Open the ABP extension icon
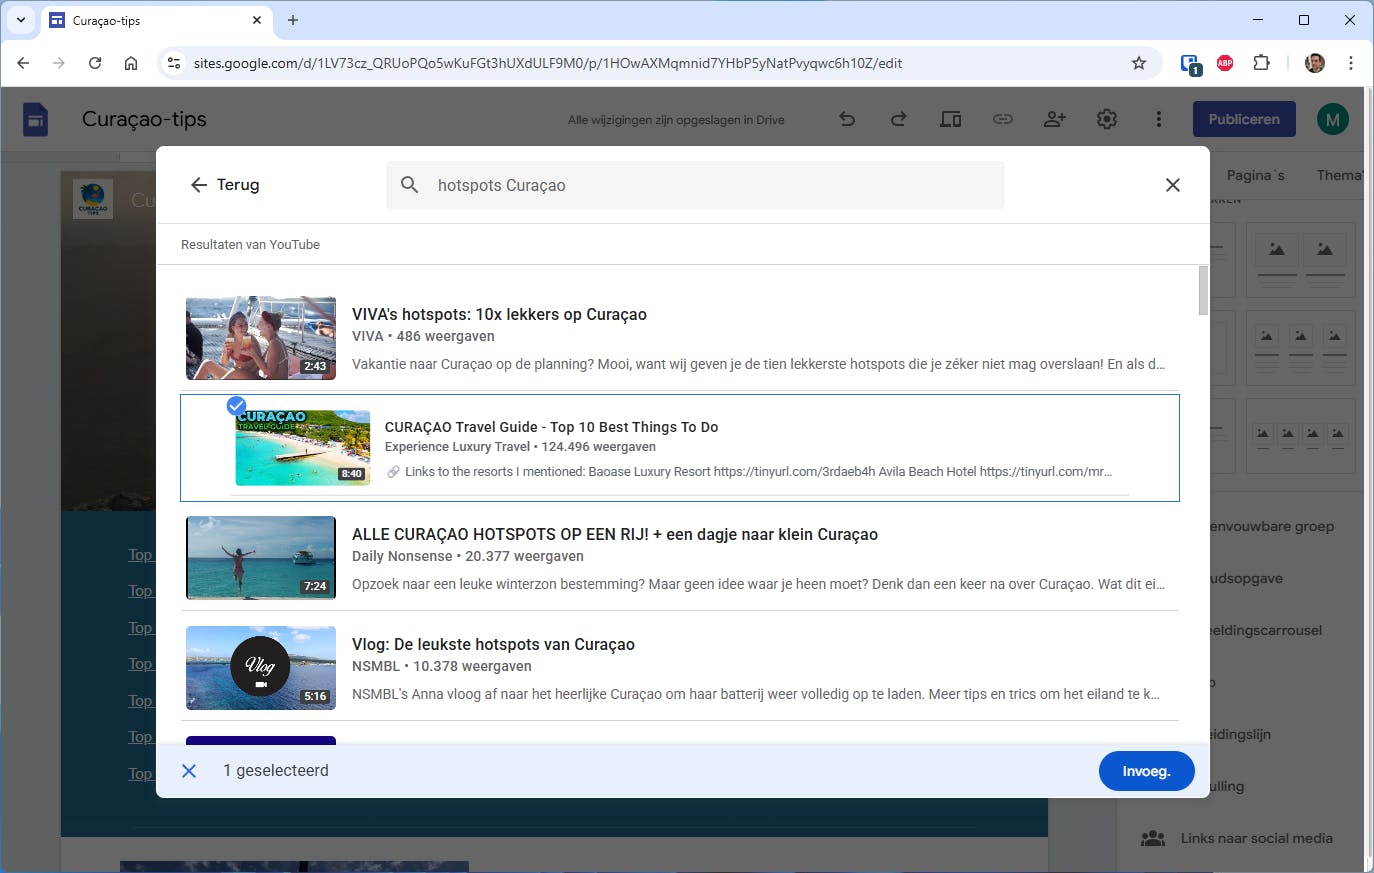 pos(1225,63)
